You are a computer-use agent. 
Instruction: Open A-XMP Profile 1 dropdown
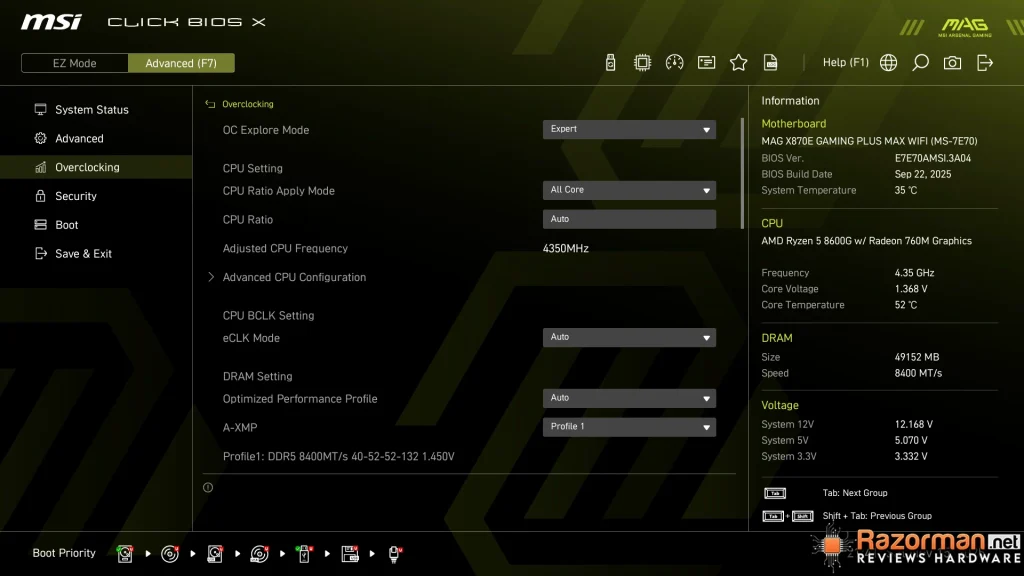[x=629, y=426]
